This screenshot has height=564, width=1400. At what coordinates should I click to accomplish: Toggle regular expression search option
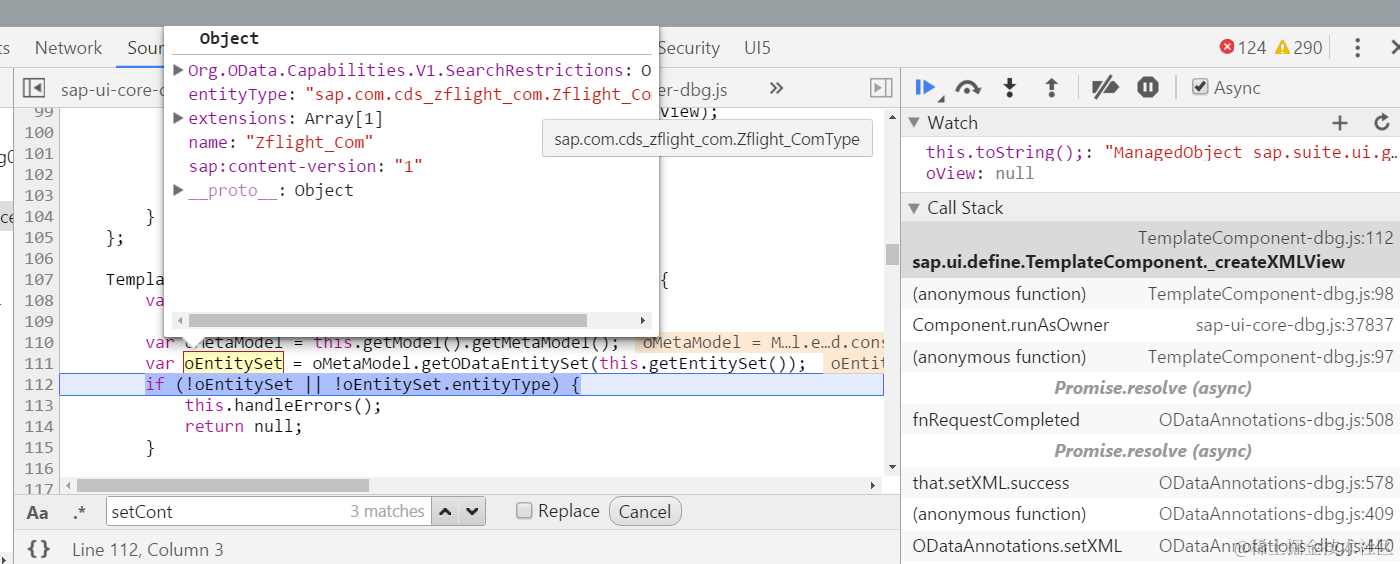[80, 512]
